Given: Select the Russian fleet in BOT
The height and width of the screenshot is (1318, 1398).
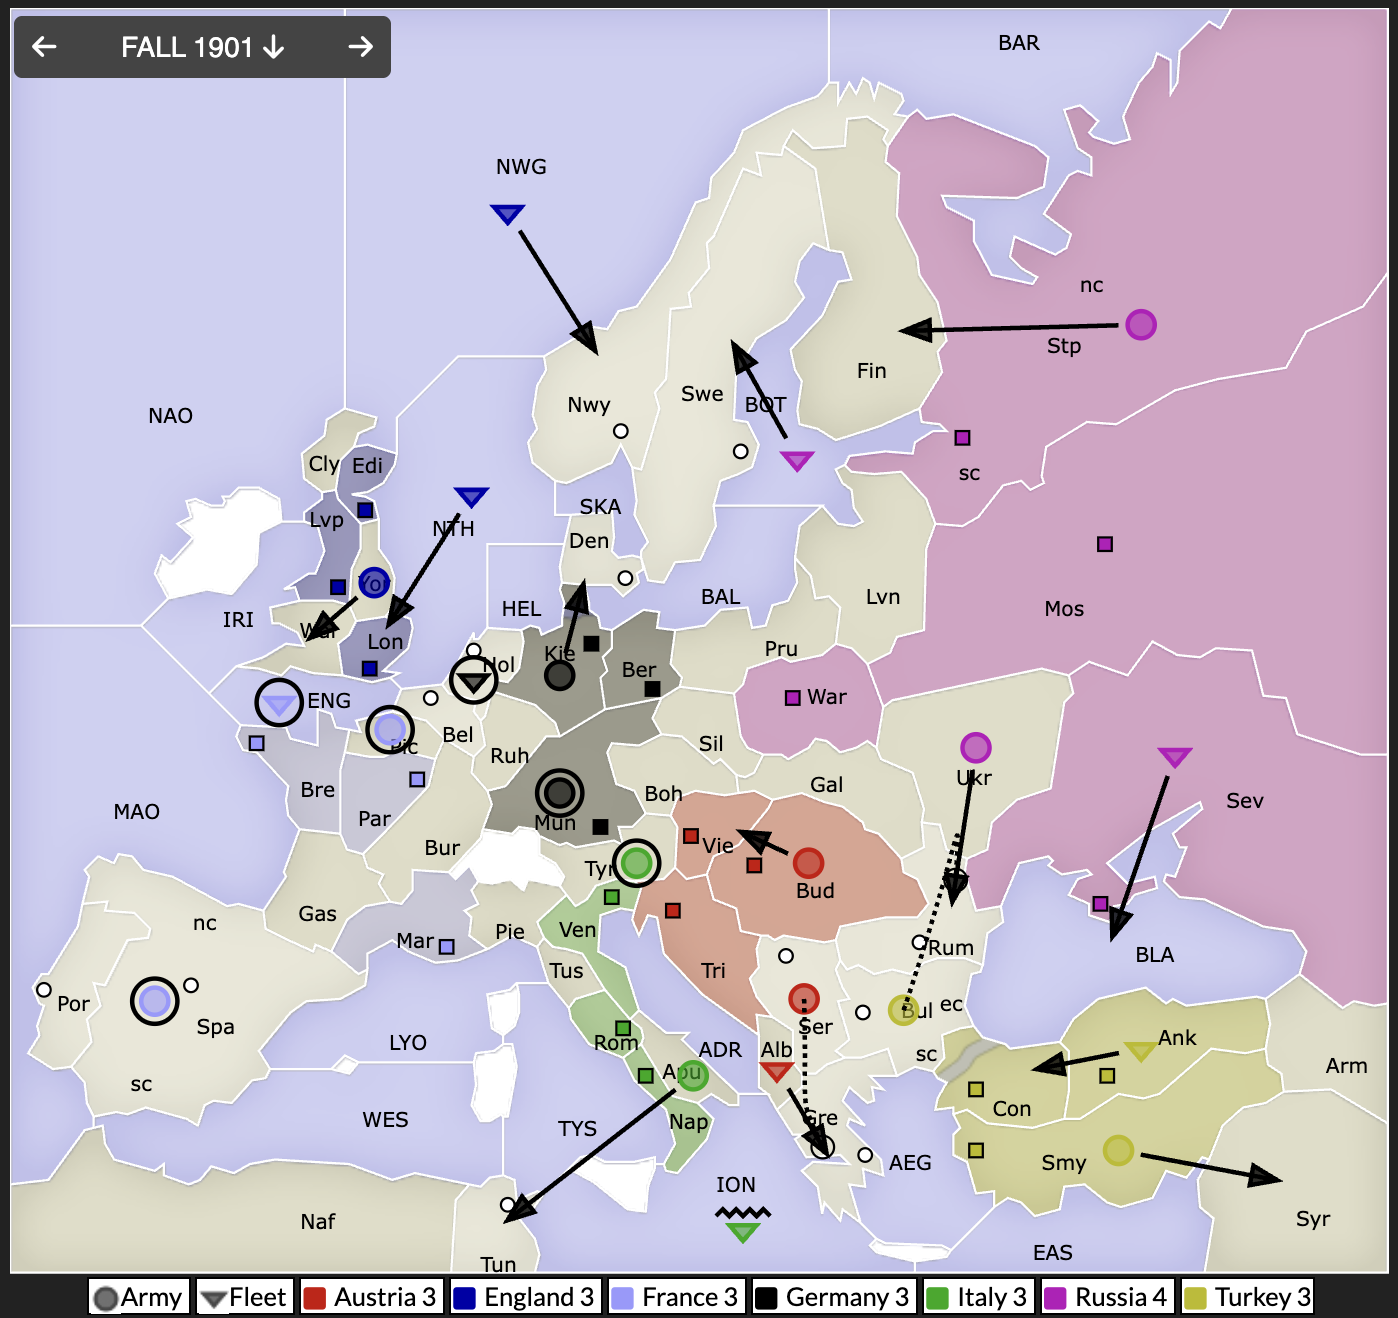Looking at the screenshot, I should pyautogui.click(x=797, y=460).
